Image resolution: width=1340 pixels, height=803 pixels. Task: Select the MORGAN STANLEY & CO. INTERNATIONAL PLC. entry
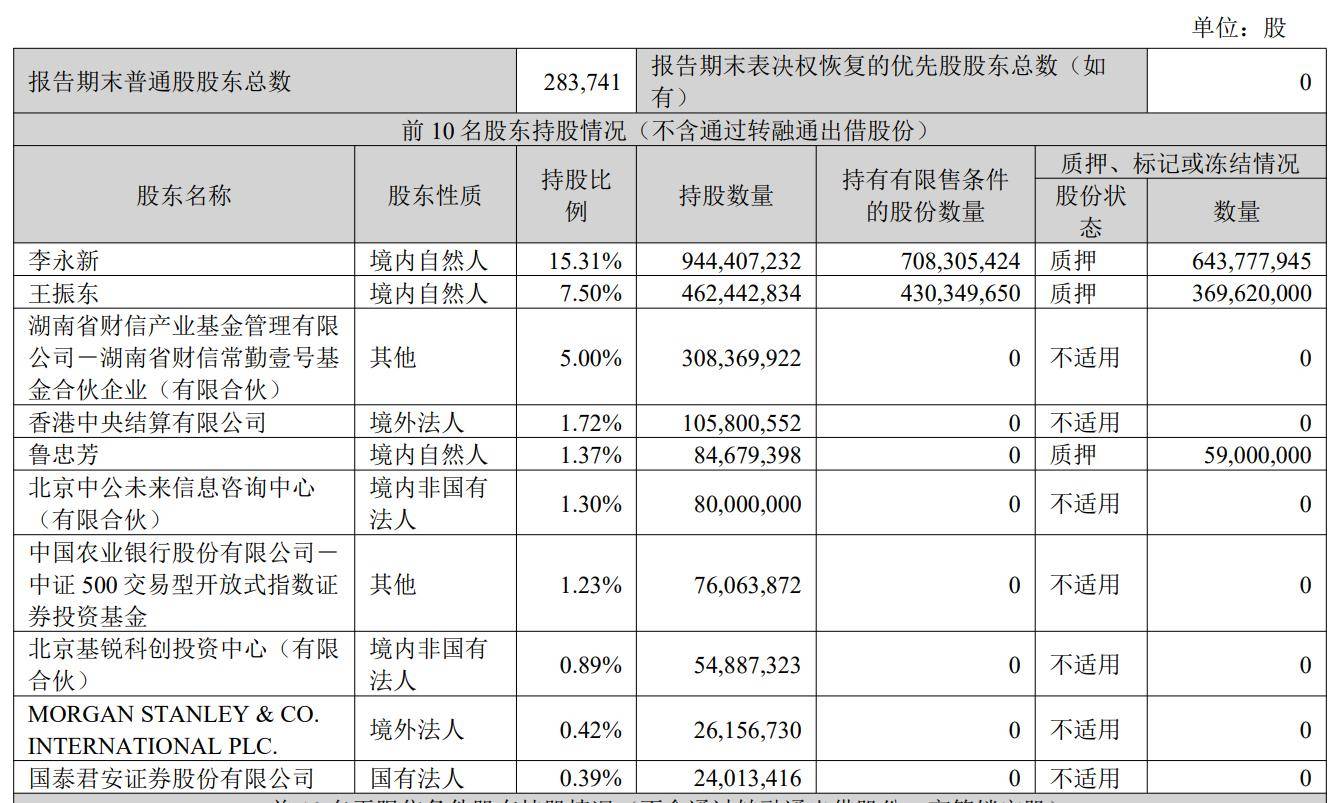[x=174, y=729]
